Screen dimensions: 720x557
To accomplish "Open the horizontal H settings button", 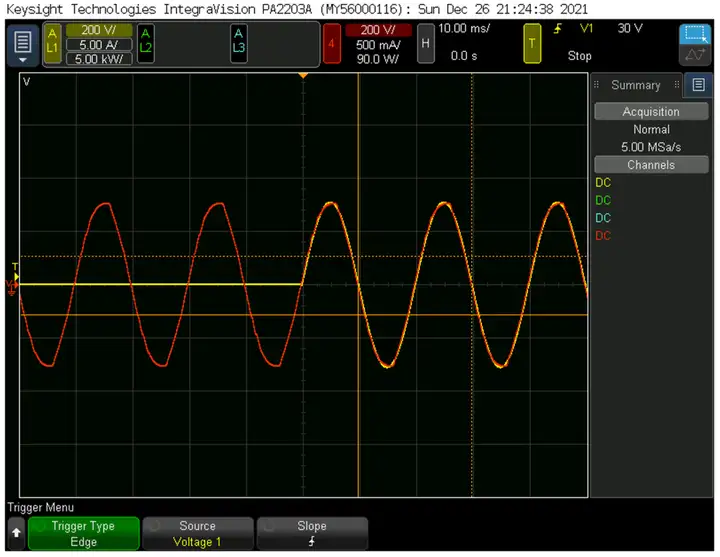I will click(425, 43).
